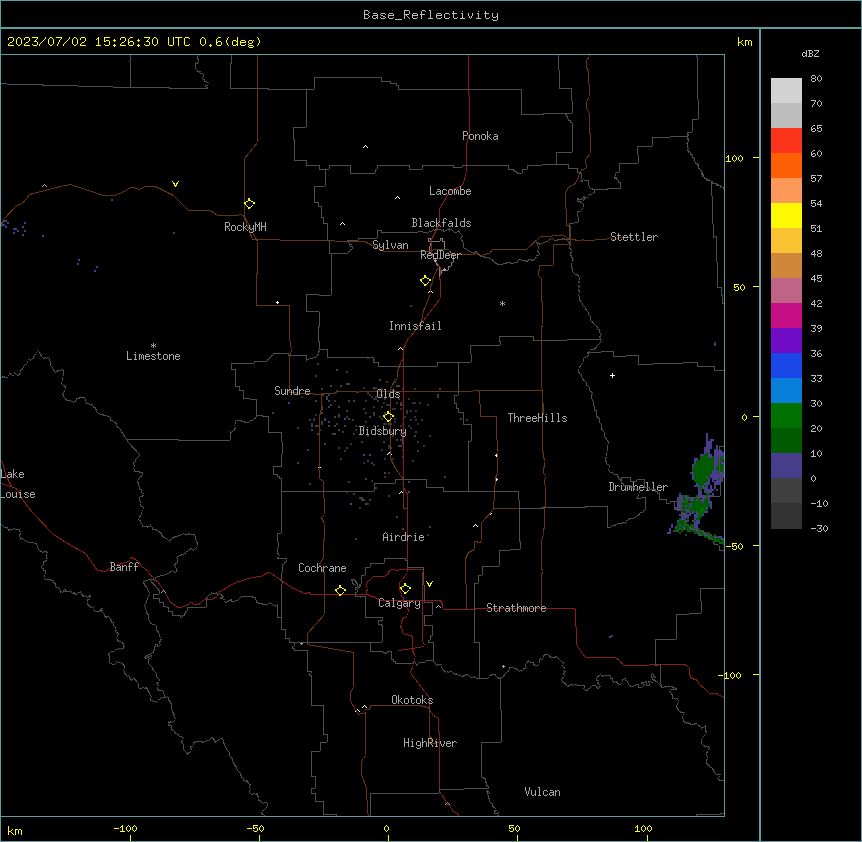Click the 50 tick on right vertical axis
Image resolution: width=862 pixels, height=842 pixels.
[x=739, y=287]
